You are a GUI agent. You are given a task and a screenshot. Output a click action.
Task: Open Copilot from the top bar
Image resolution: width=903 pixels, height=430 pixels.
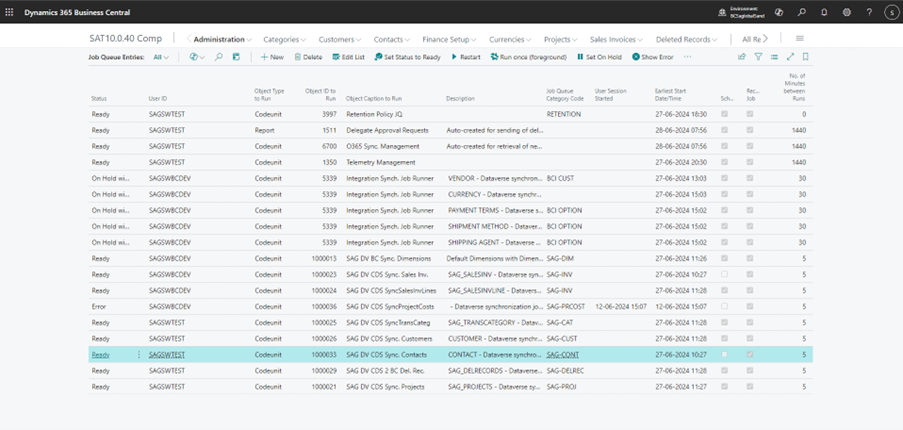click(779, 12)
